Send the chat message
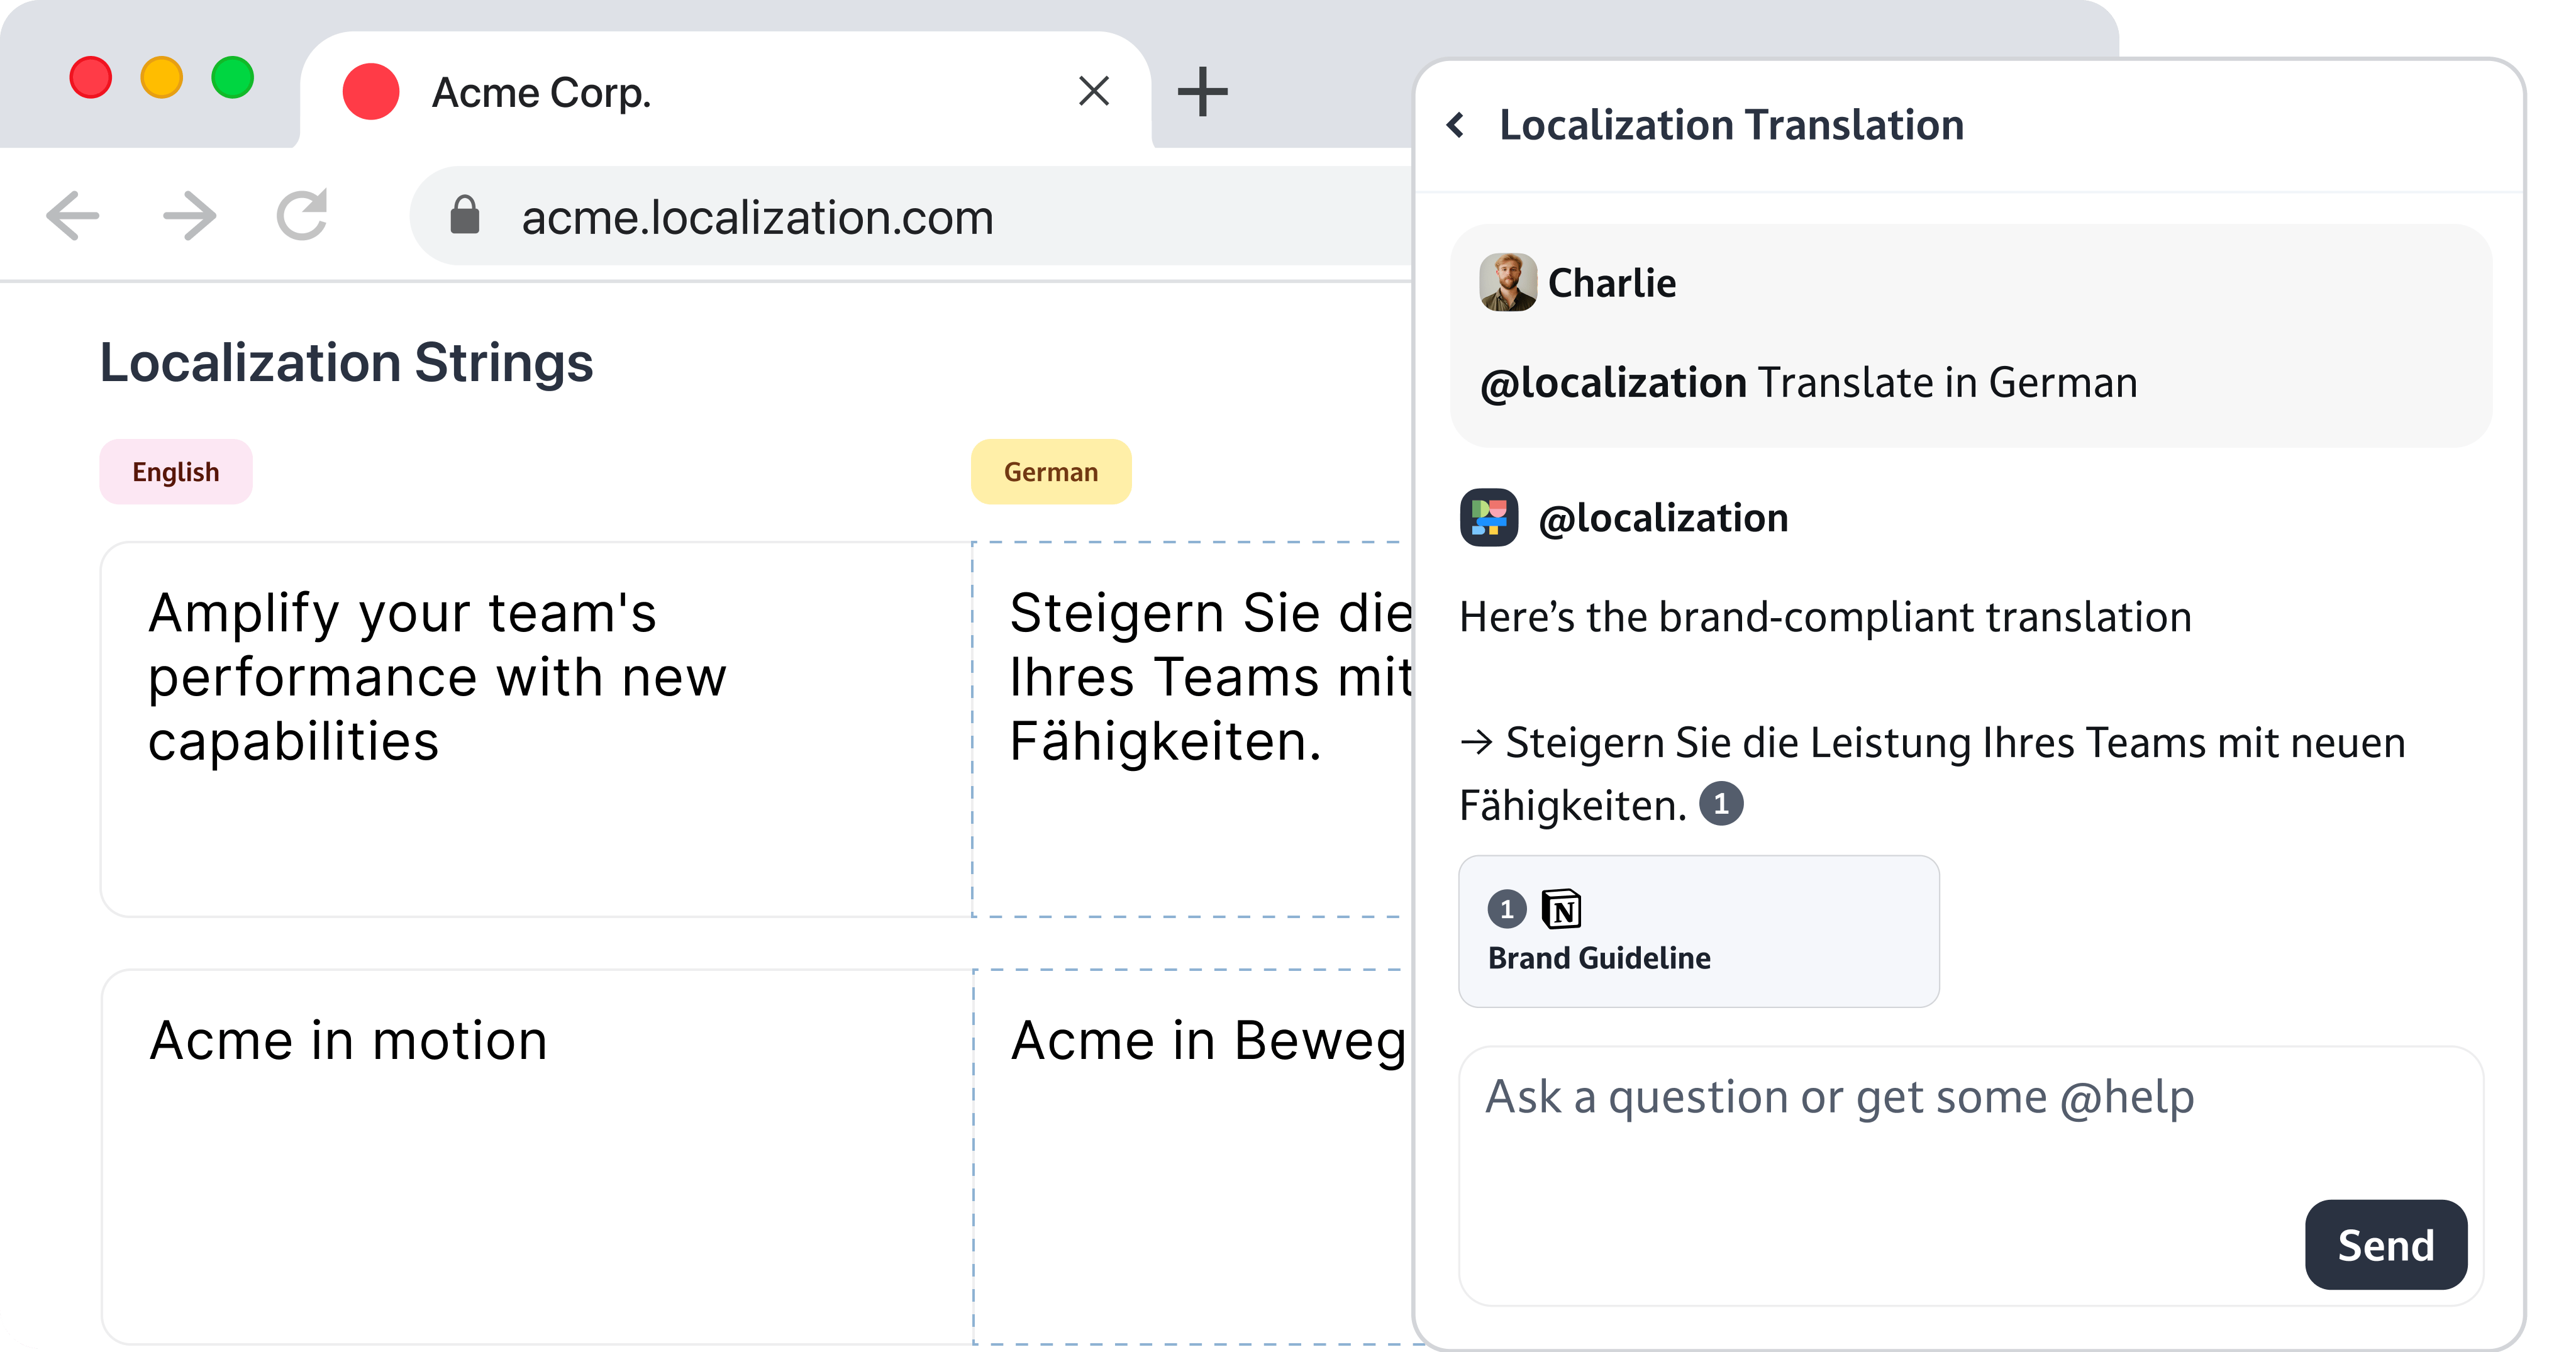The height and width of the screenshot is (1352, 2576). tap(2386, 1245)
